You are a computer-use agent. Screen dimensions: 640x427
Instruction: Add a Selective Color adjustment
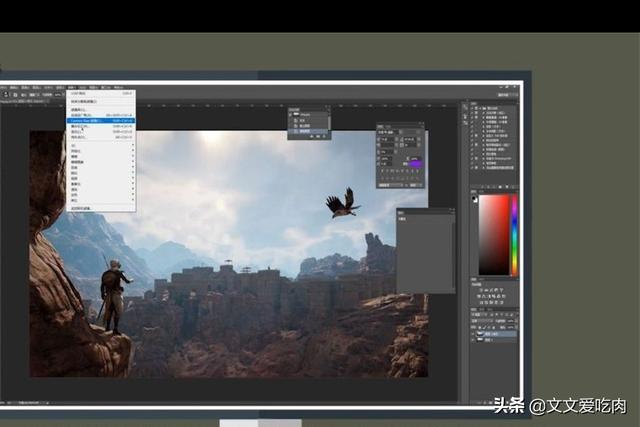point(501,302)
